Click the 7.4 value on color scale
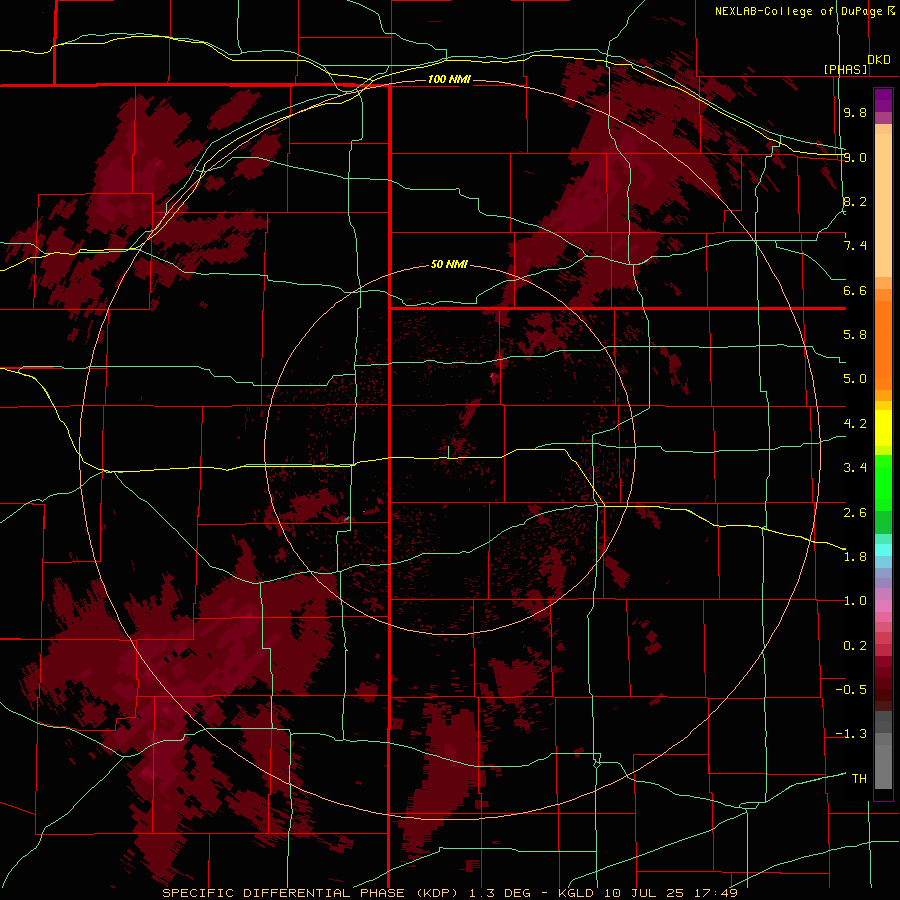This screenshot has width=900, height=900. click(855, 246)
